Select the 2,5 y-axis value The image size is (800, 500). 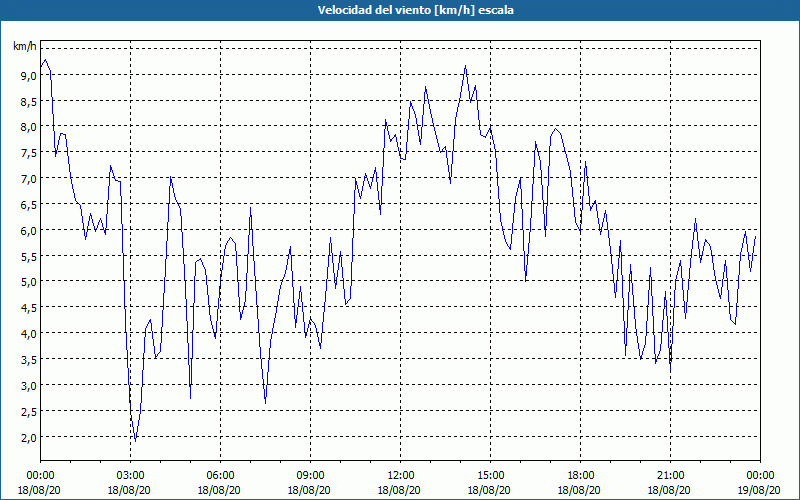pos(28,412)
